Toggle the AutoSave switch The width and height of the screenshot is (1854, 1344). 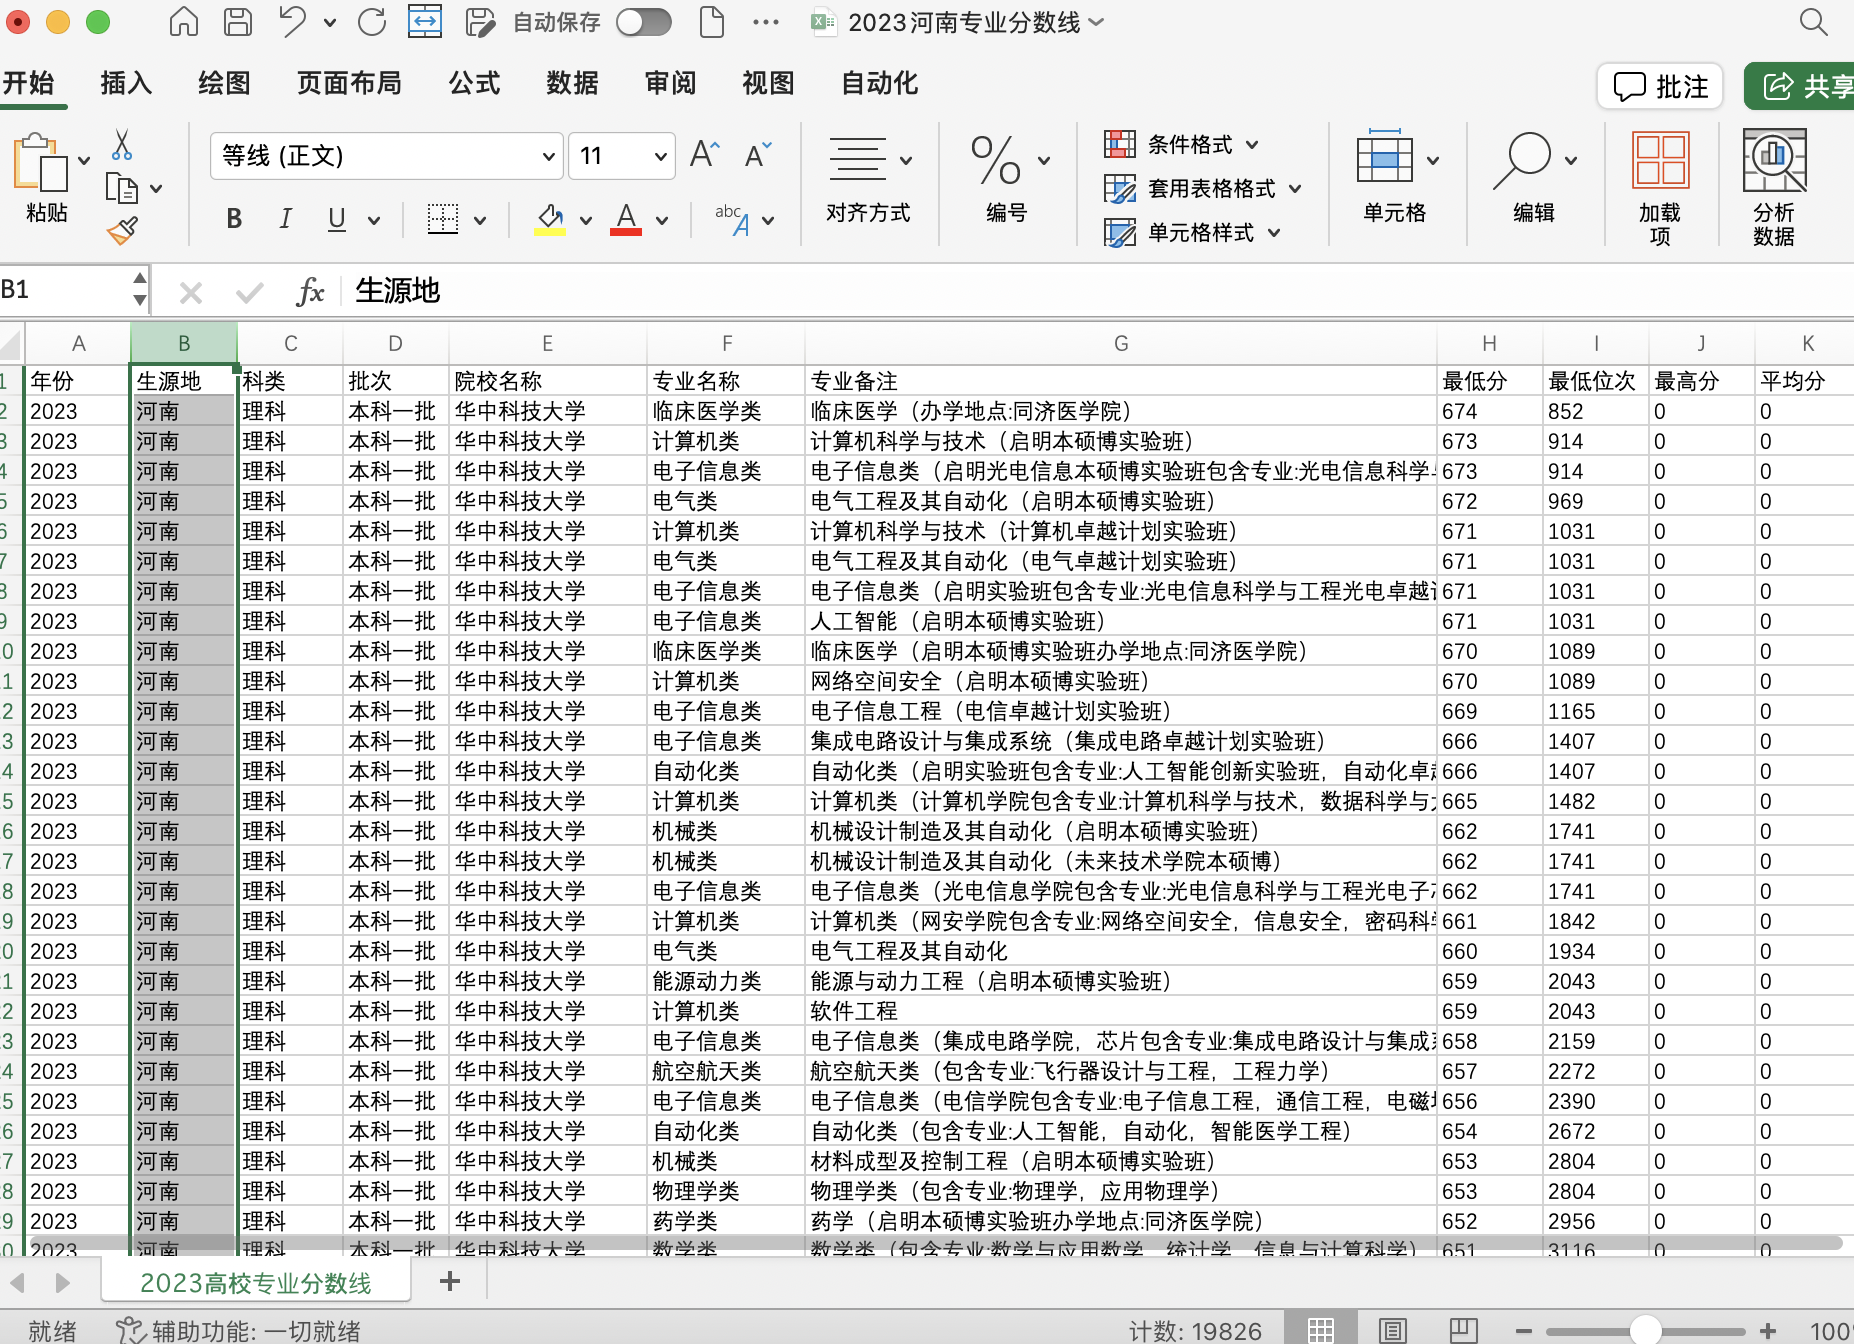click(644, 22)
